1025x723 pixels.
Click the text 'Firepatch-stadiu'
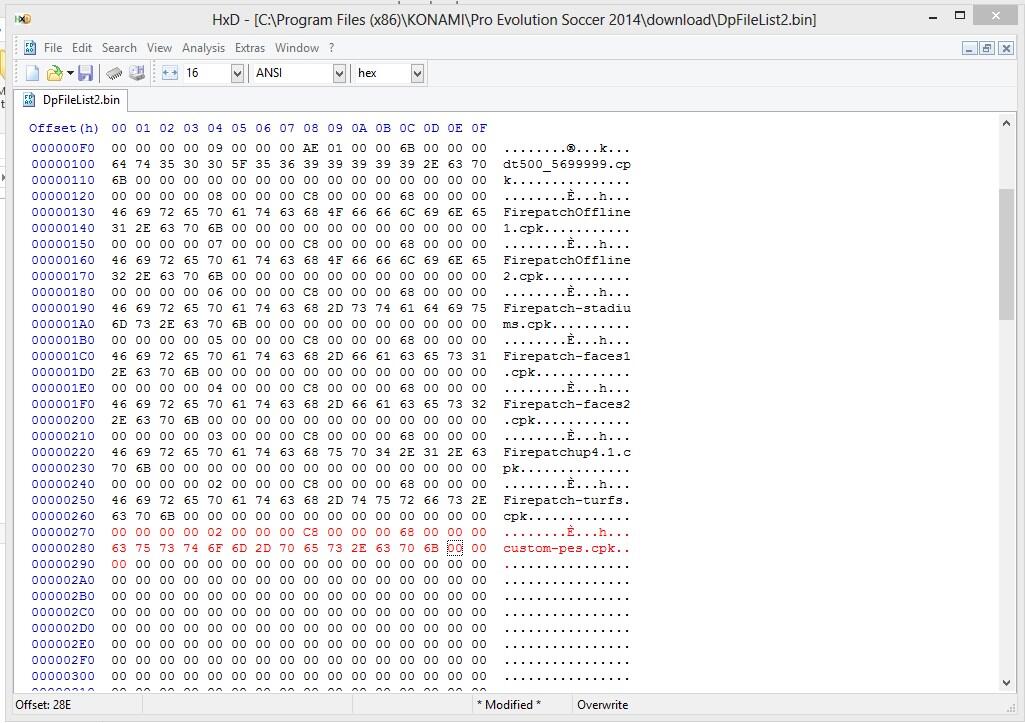pyautogui.click(x=567, y=308)
